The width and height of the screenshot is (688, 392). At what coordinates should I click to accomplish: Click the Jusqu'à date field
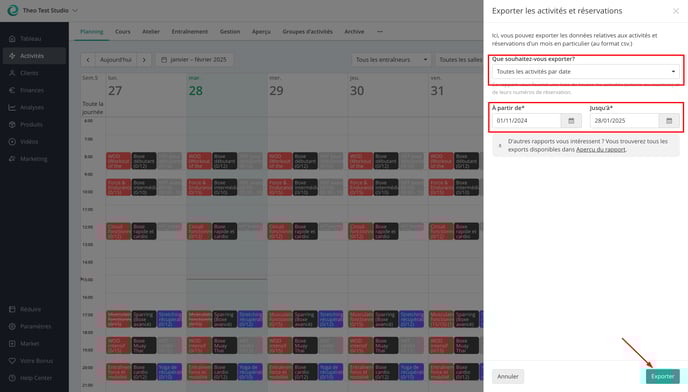point(624,120)
